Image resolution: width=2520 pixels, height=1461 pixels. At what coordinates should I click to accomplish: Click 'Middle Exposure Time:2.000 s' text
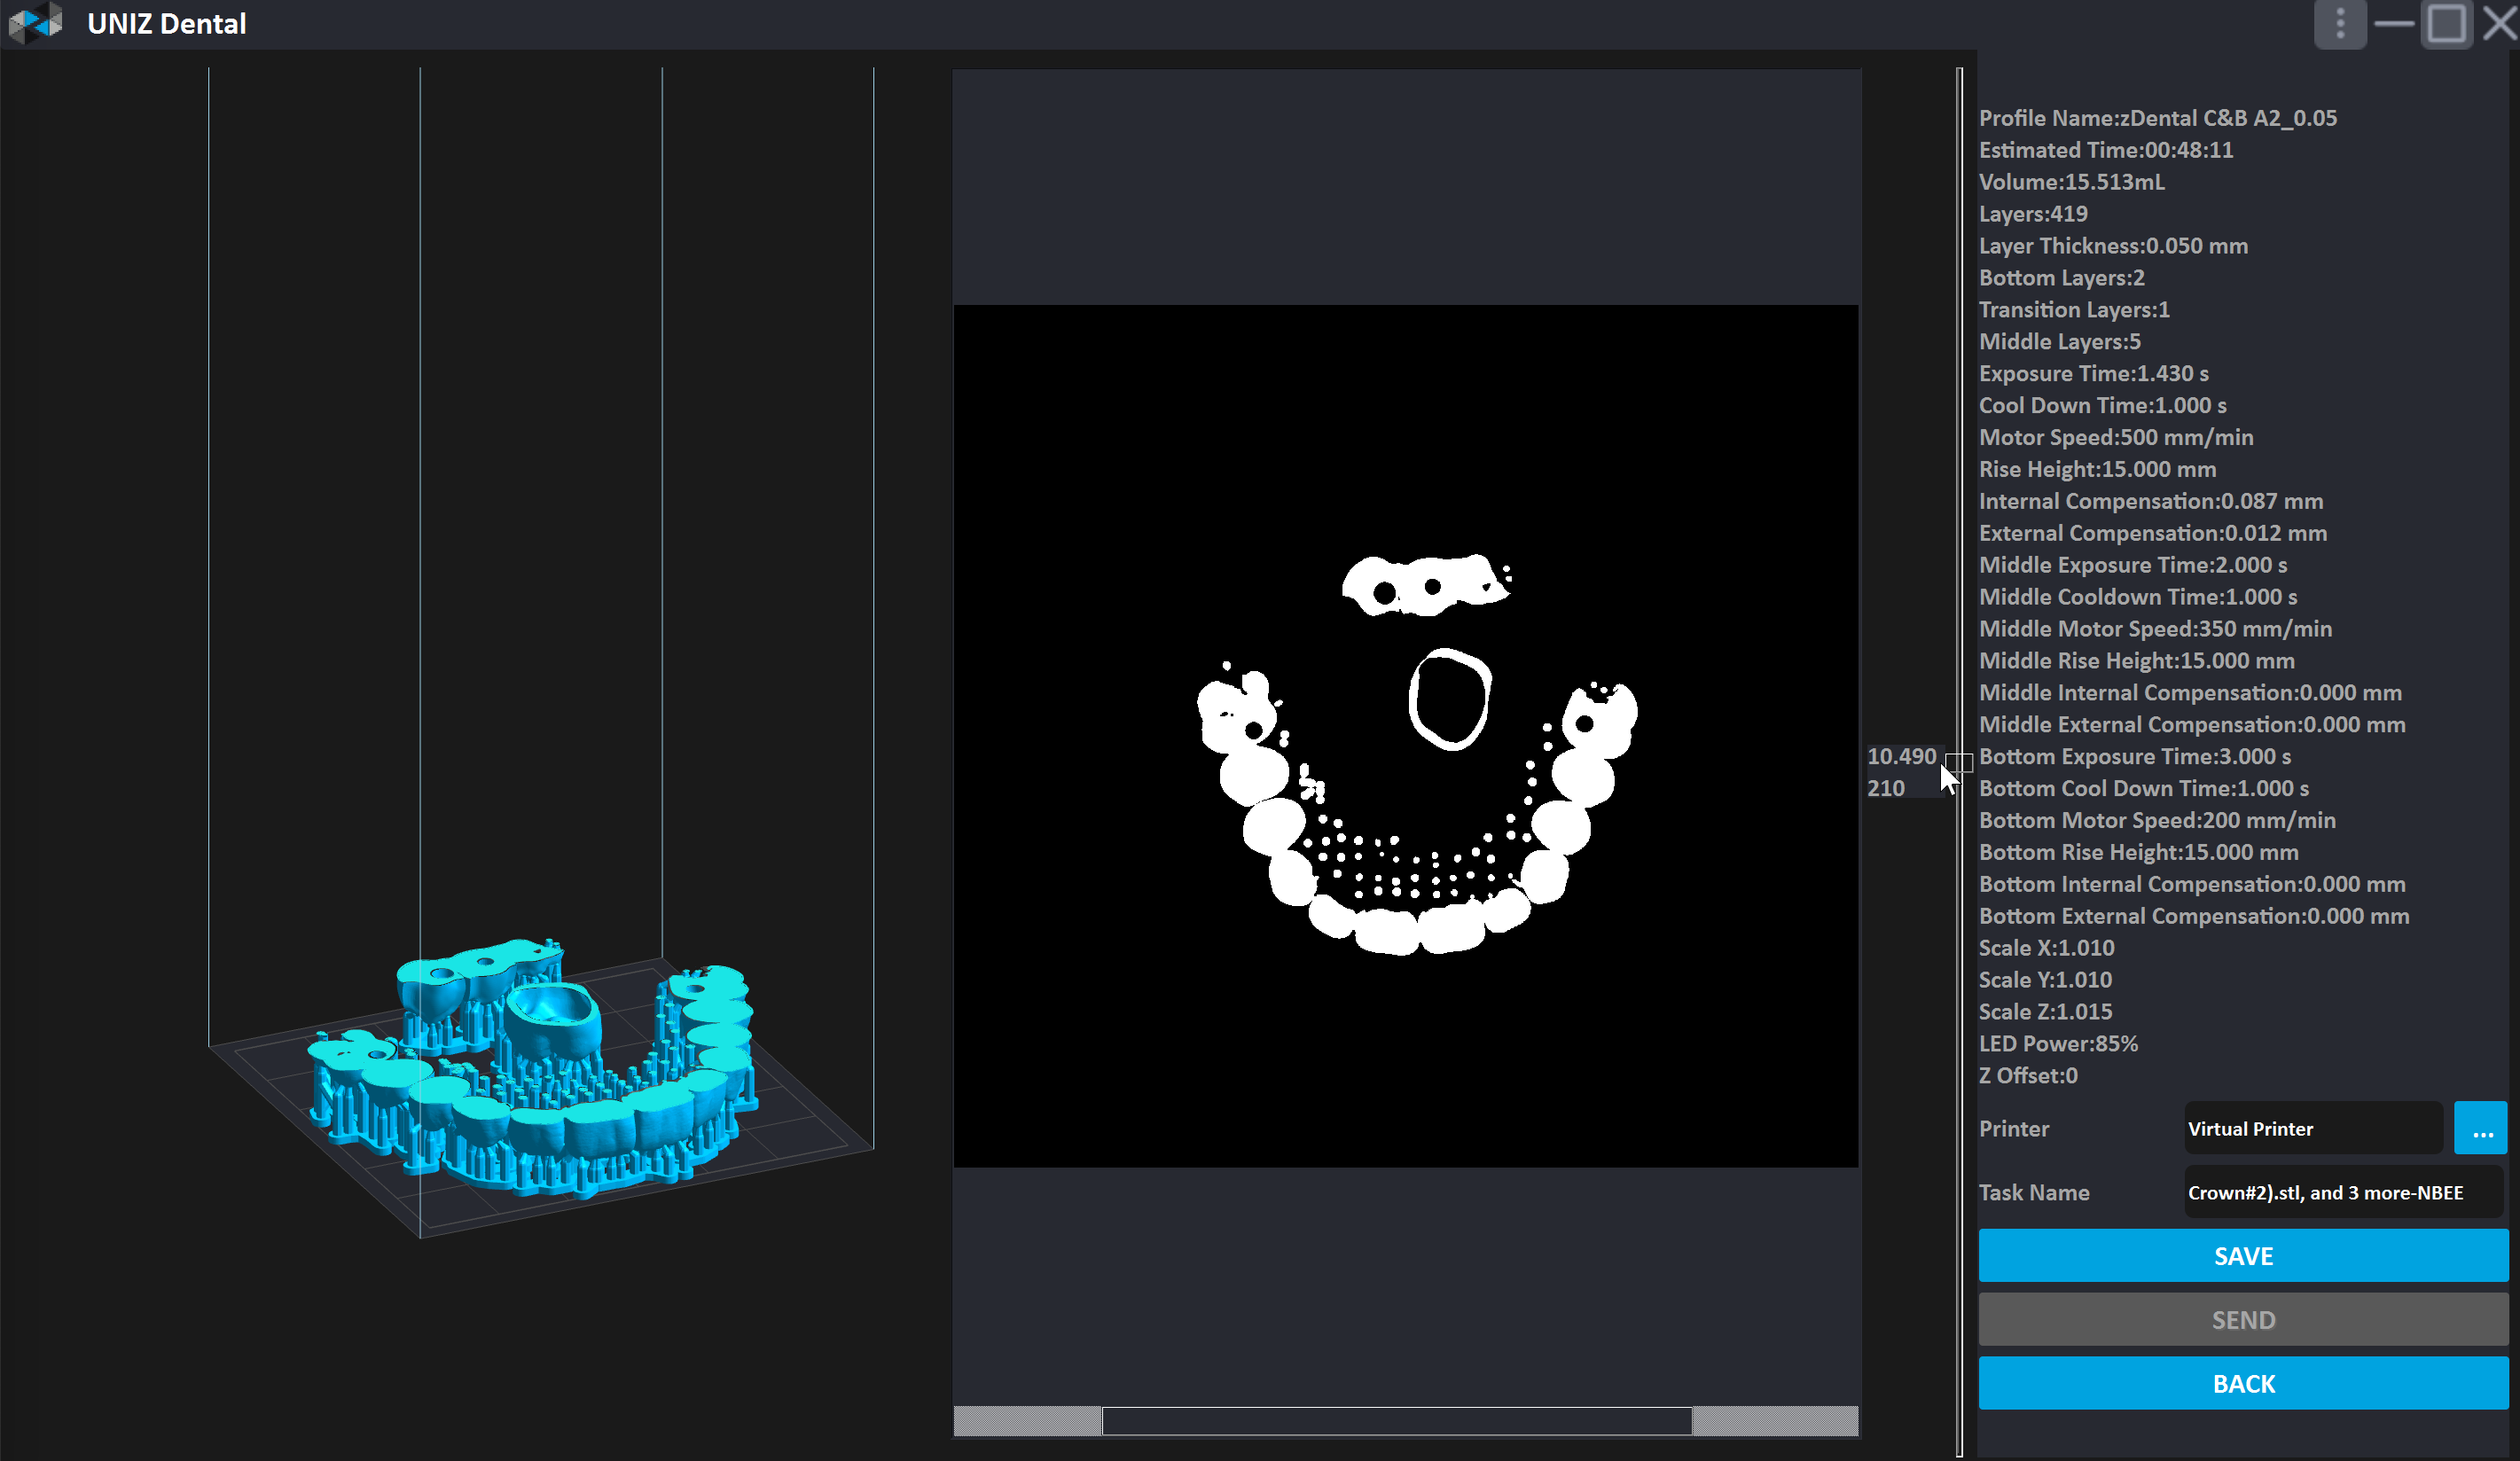coord(2133,566)
